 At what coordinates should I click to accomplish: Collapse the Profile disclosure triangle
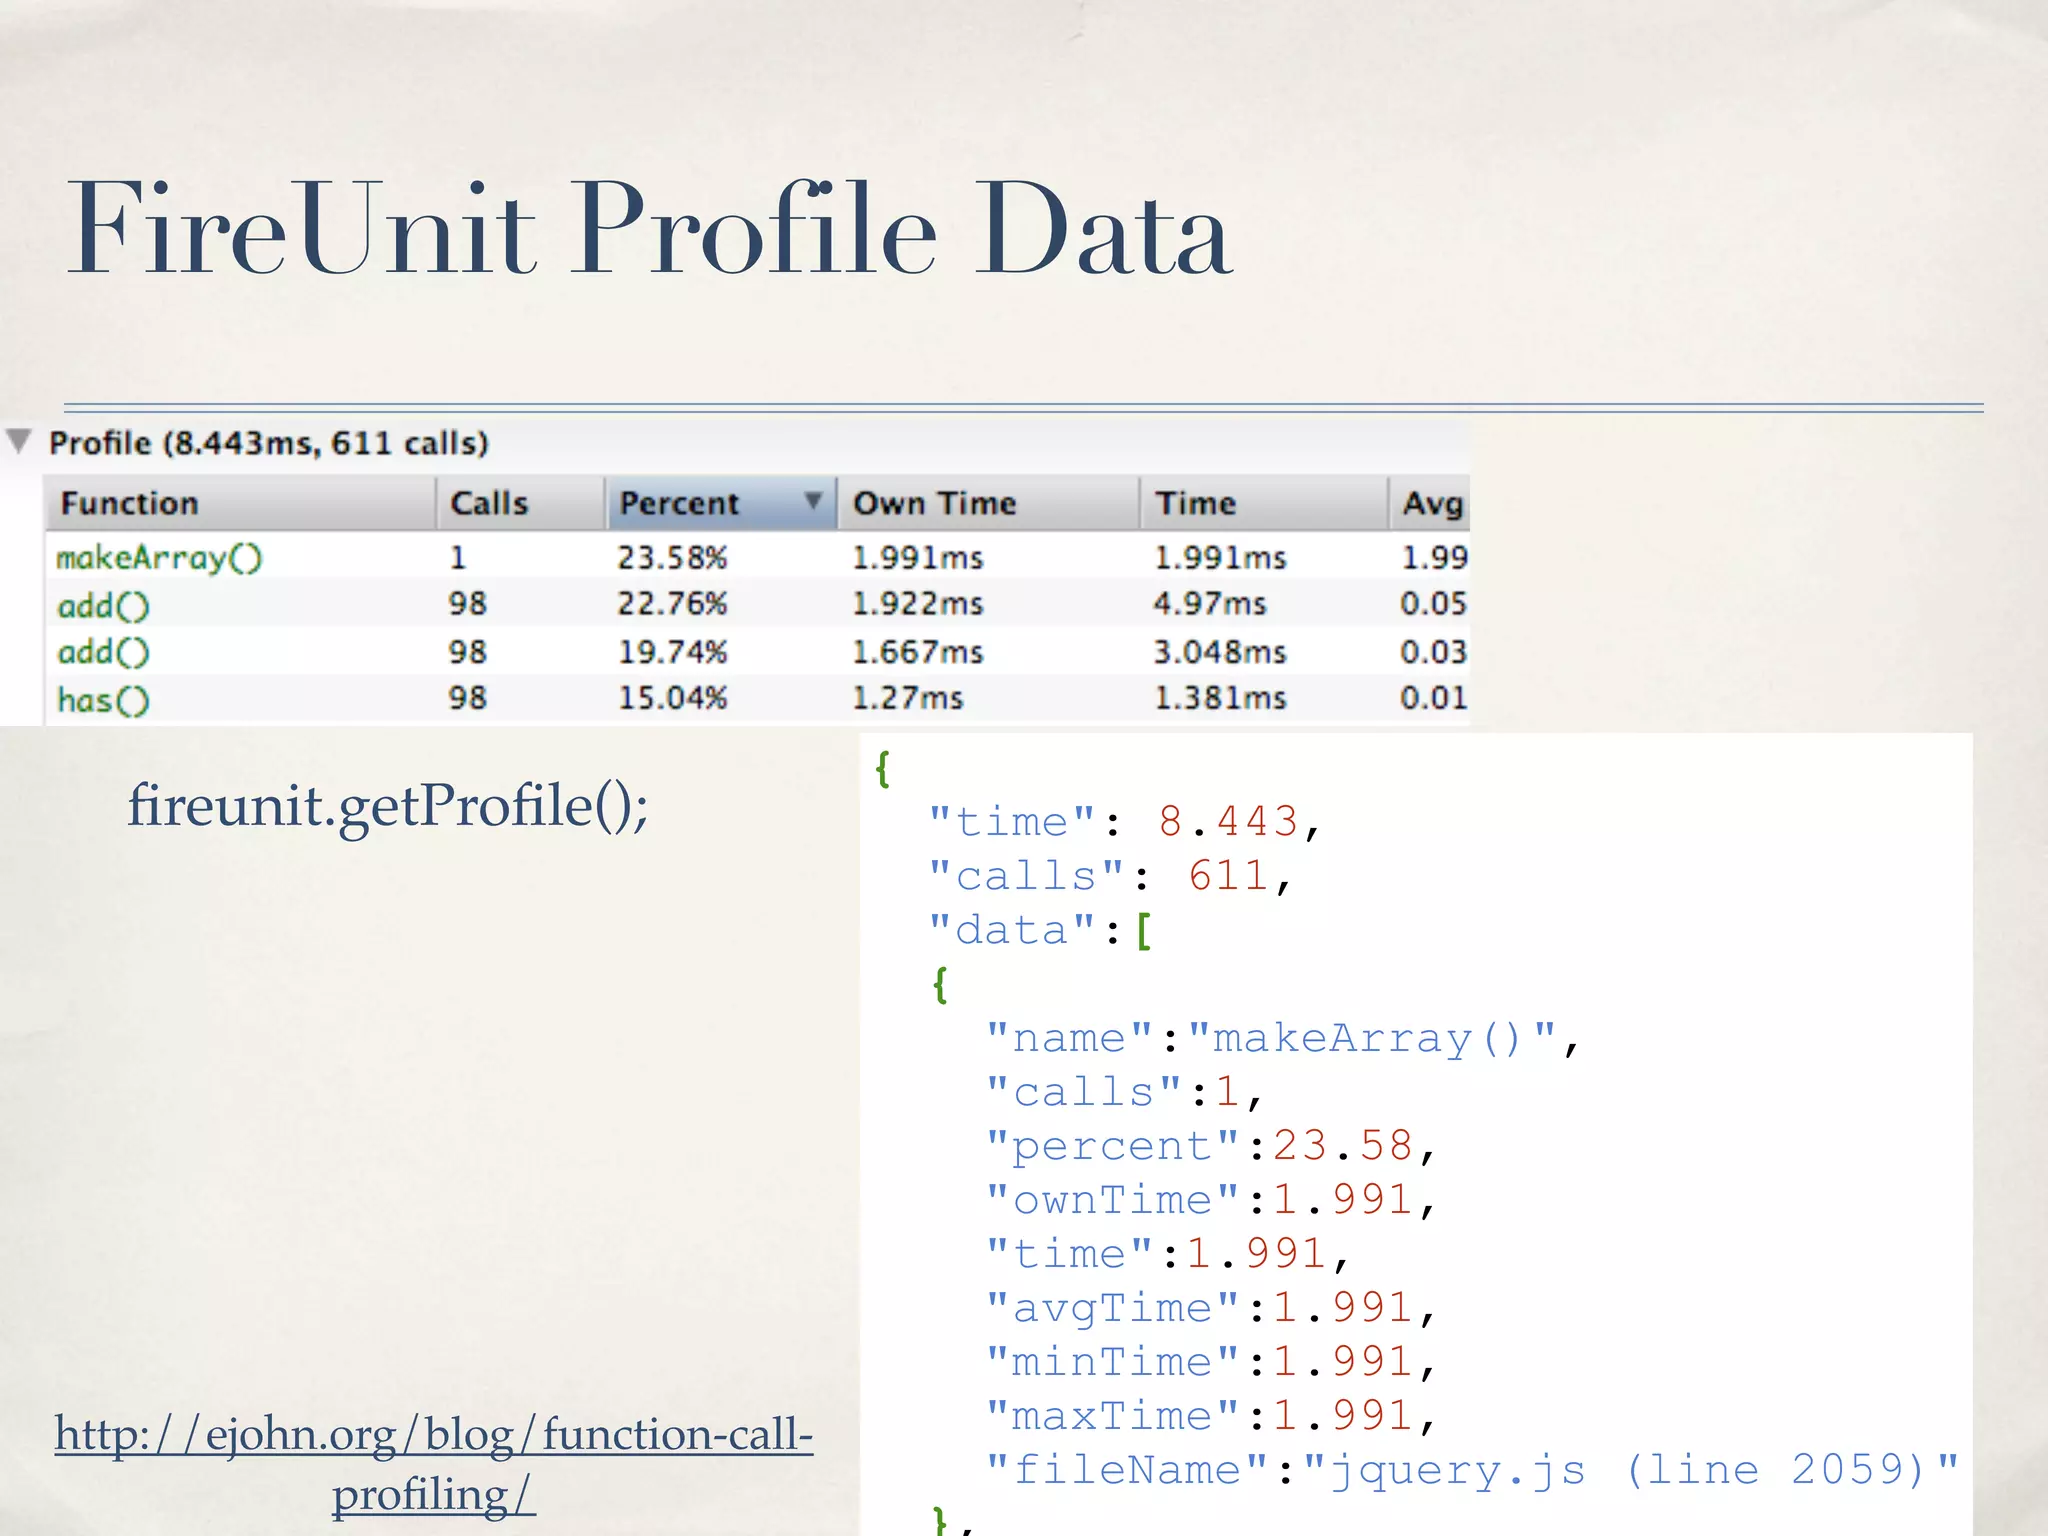pos(19,441)
